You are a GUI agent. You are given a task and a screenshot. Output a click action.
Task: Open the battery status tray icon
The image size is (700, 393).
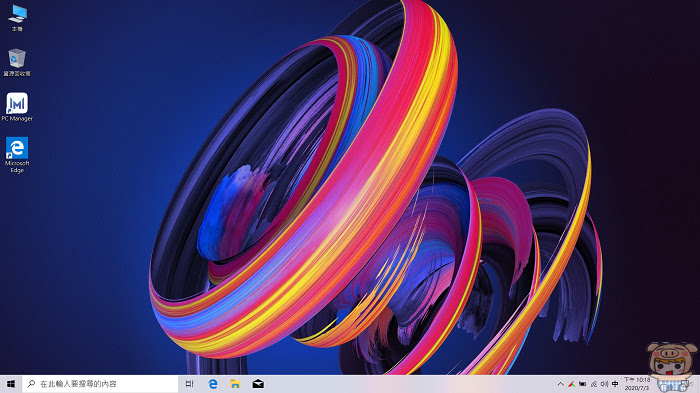point(583,384)
